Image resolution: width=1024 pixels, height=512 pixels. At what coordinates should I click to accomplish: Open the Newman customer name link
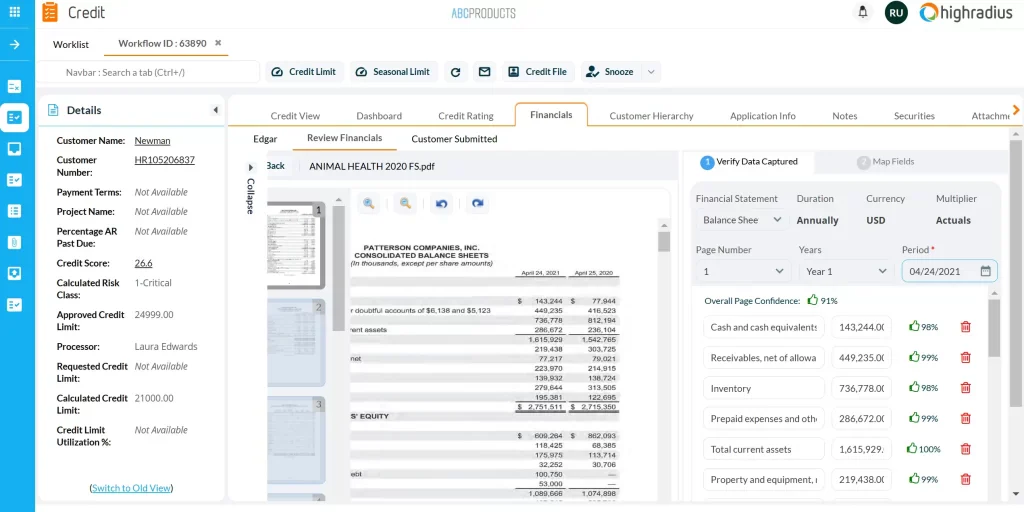pyautogui.click(x=152, y=140)
